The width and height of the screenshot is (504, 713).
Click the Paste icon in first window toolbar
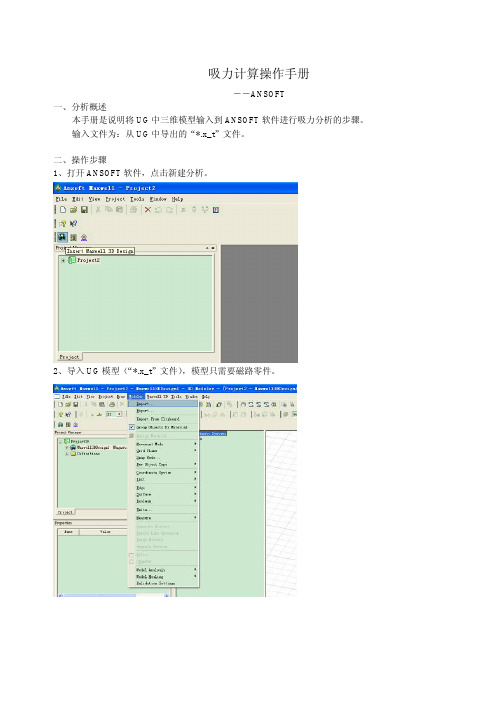click(x=119, y=210)
